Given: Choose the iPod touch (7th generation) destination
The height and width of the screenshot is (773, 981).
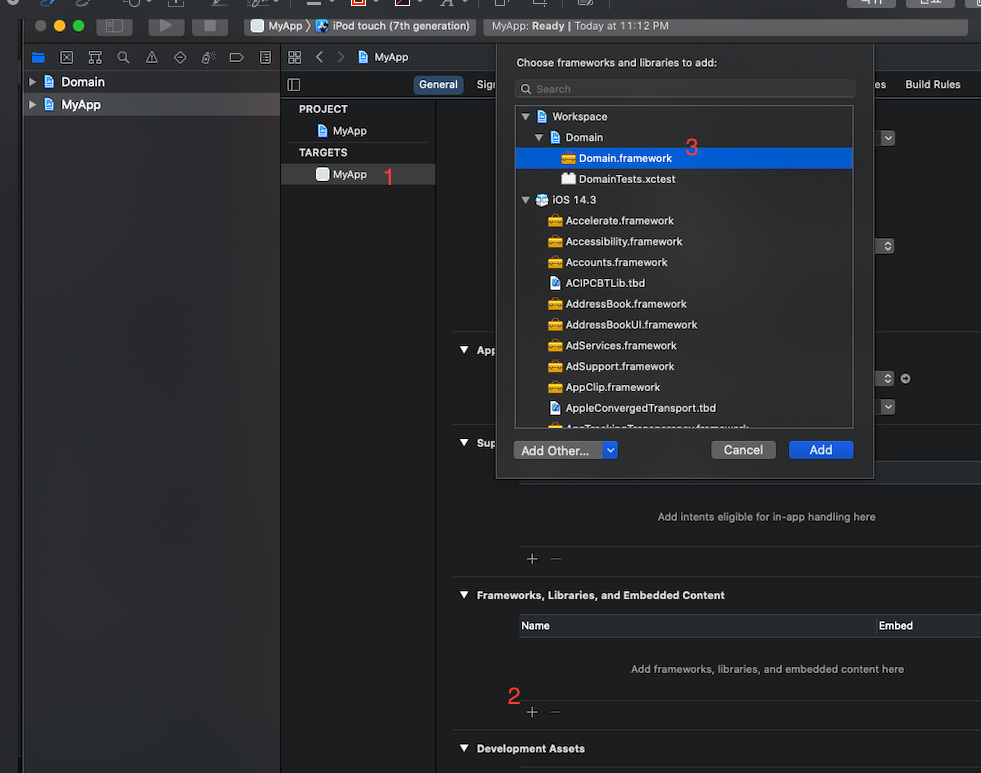Looking at the screenshot, I should coord(394,26).
